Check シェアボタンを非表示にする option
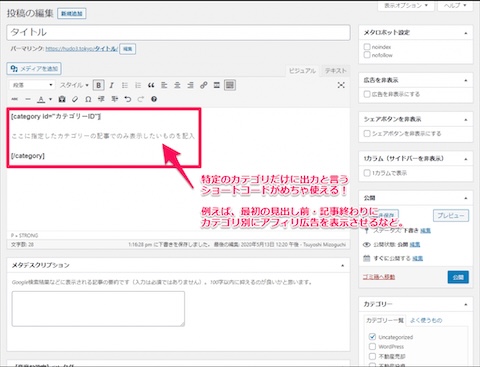This screenshot has height=367, width=480. [367, 133]
